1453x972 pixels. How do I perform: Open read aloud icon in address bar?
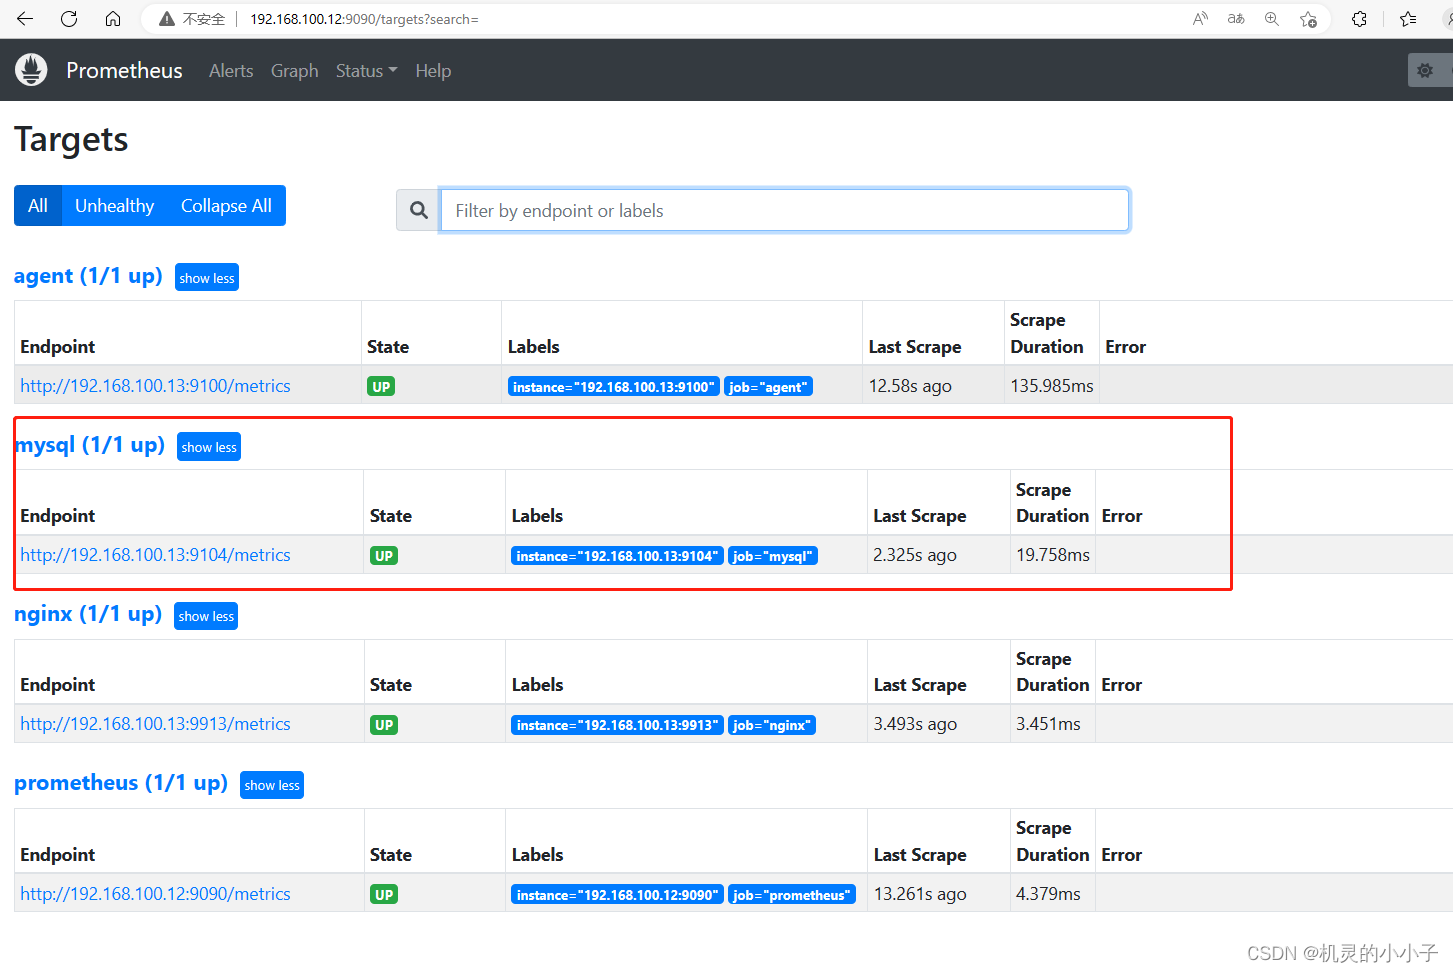pos(1200,19)
